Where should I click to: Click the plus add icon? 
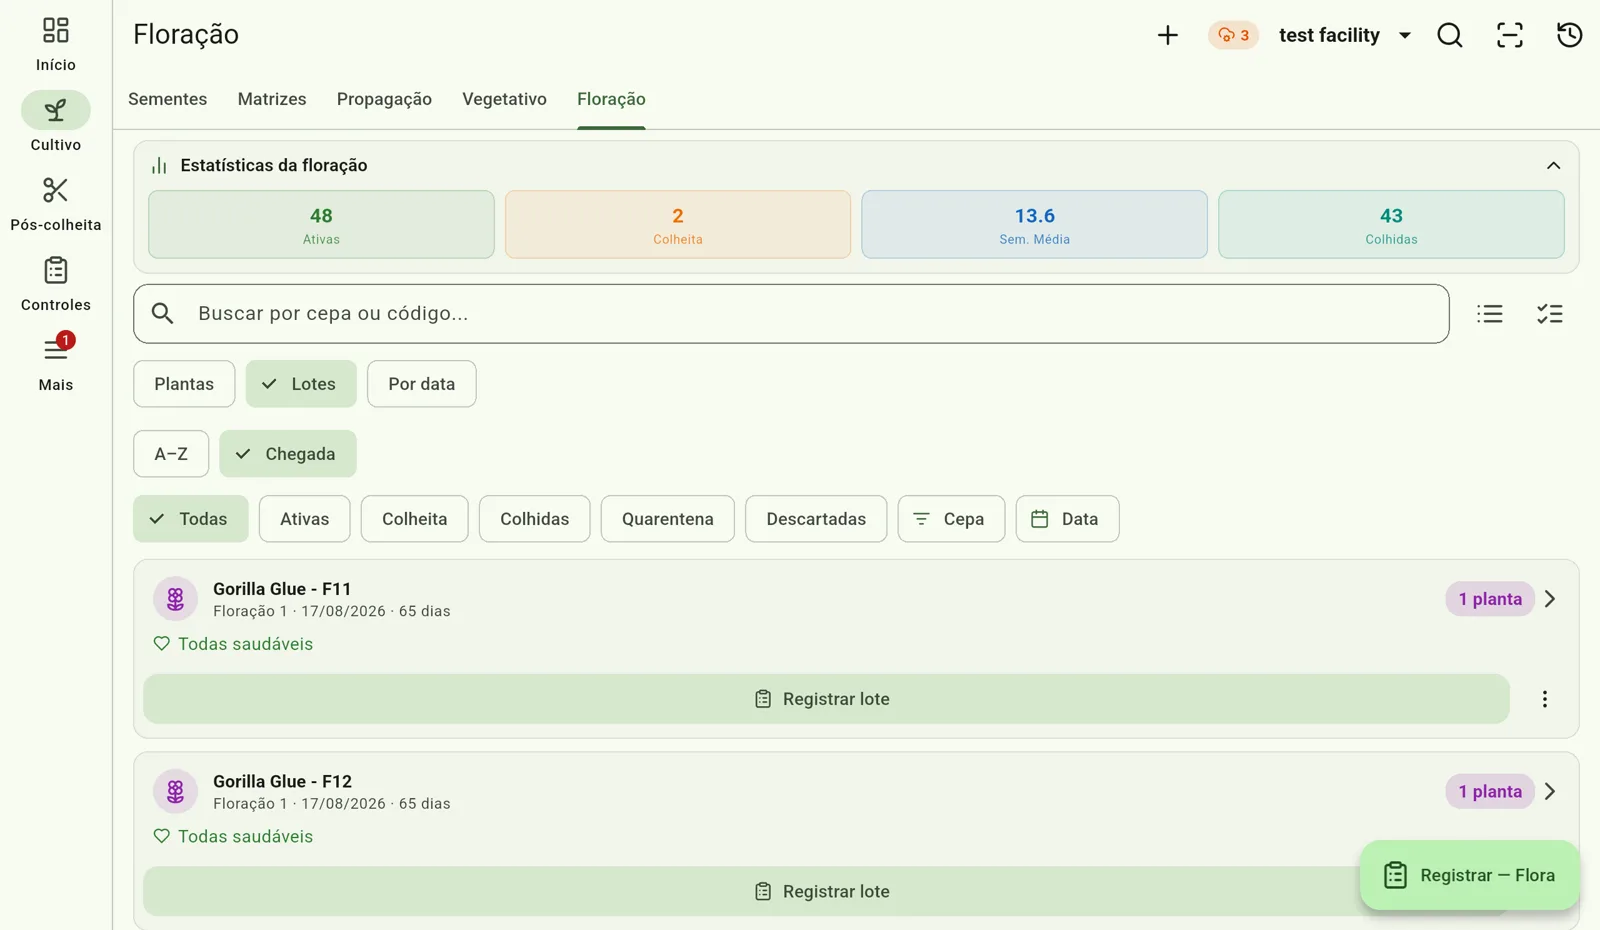tap(1167, 35)
